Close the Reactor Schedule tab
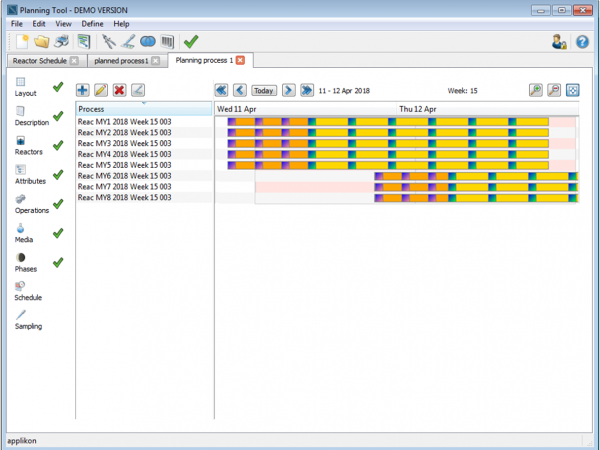The height and width of the screenshot is (450, 600). (x=74, y=61)
